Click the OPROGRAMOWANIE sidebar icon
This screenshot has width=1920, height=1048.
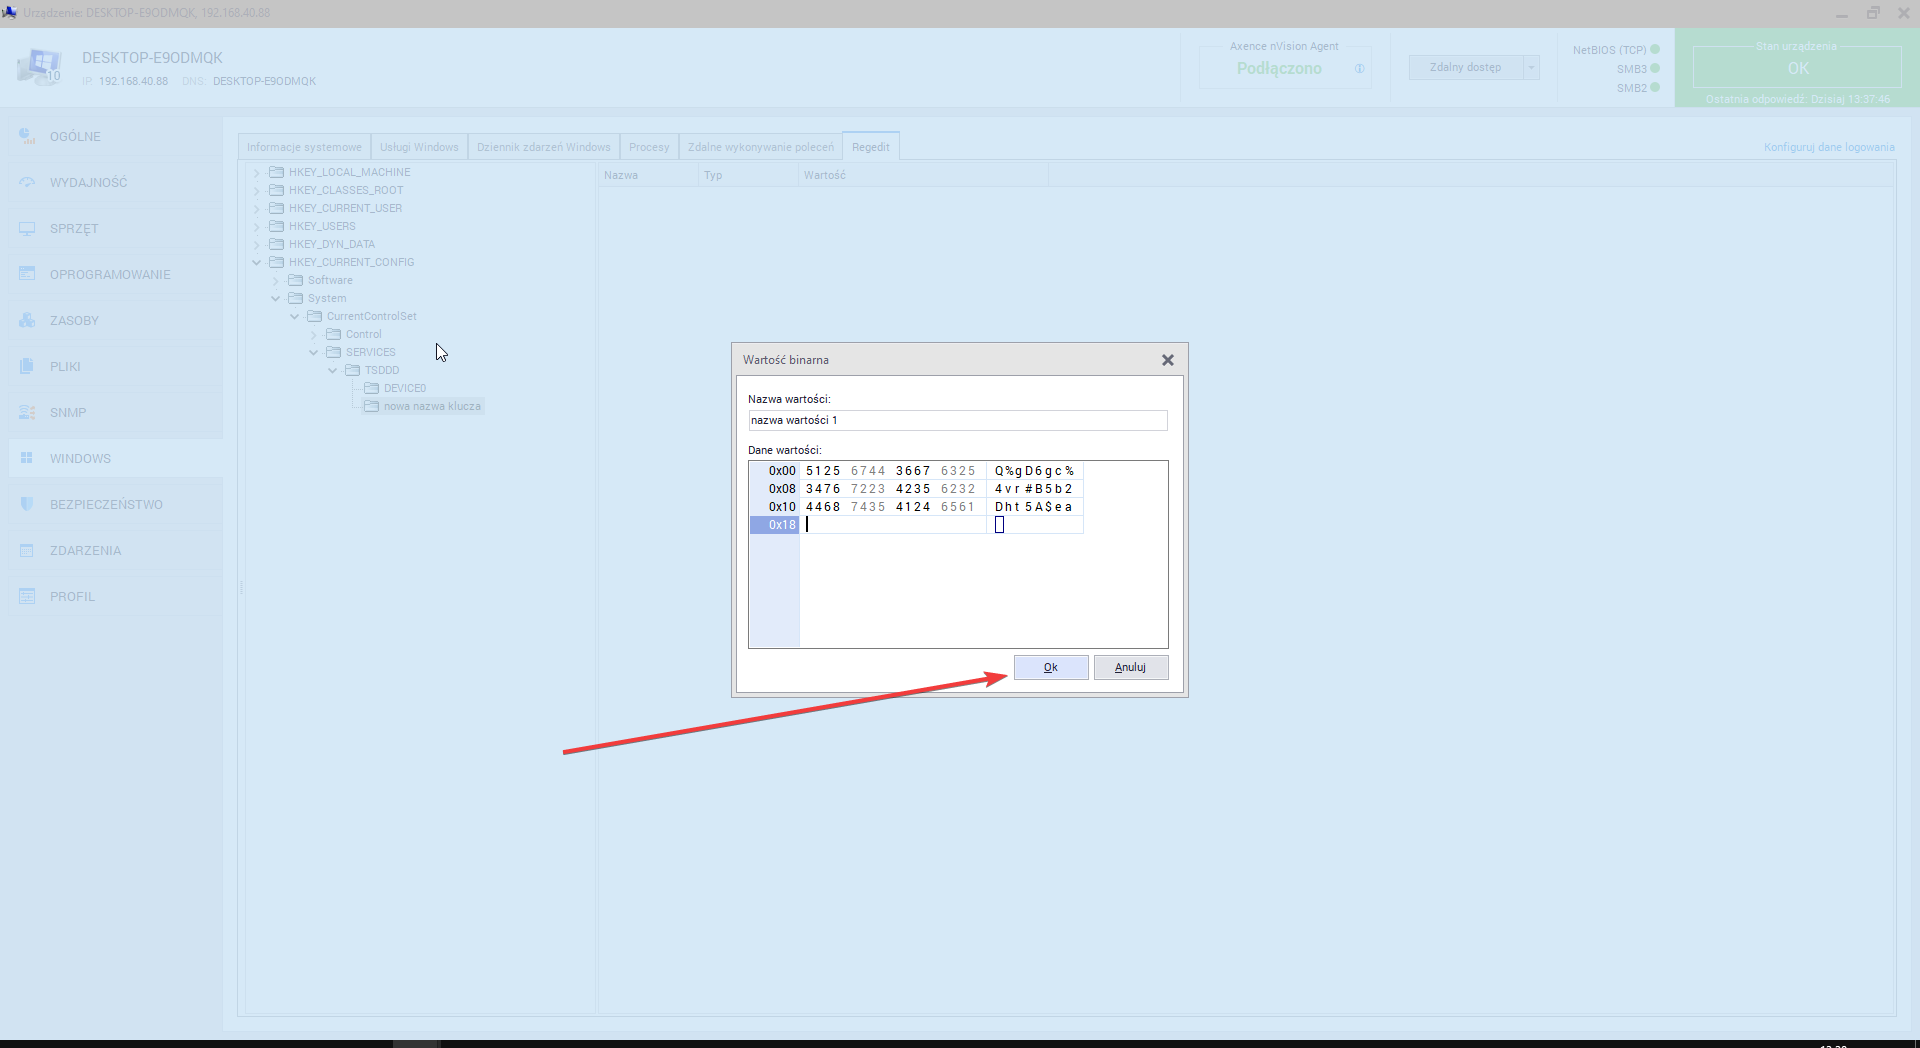click(x=27, y=274)
